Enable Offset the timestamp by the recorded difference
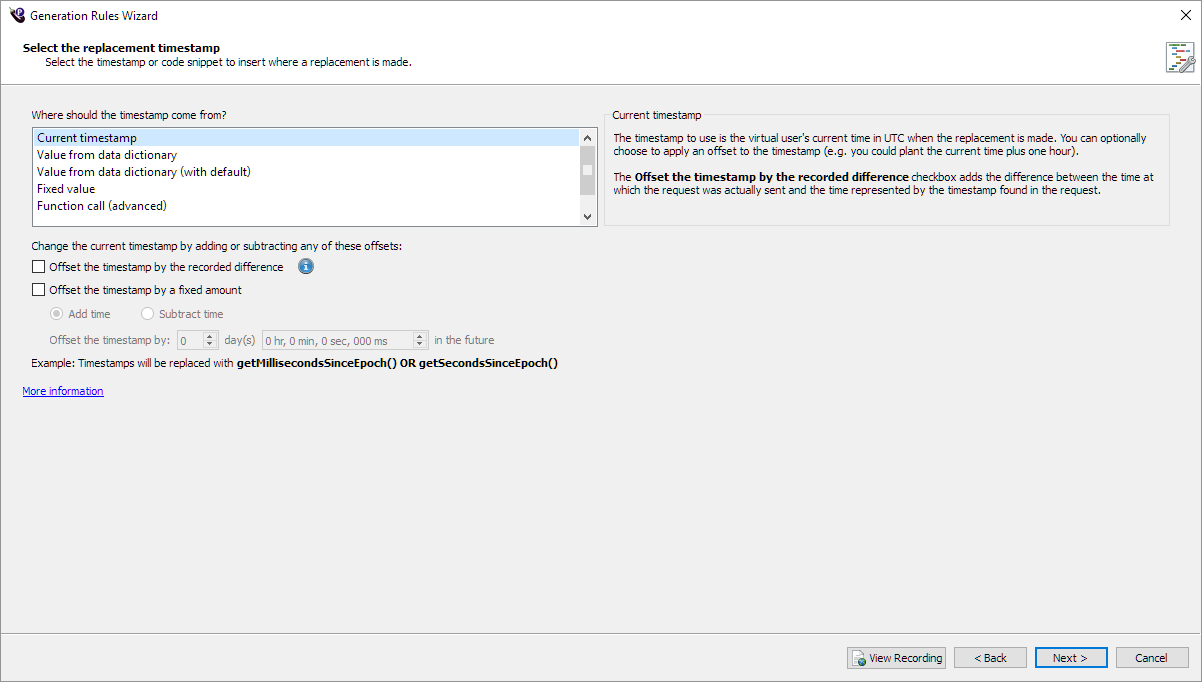Viewport: 1202px width, 682px height. (39, 267)
